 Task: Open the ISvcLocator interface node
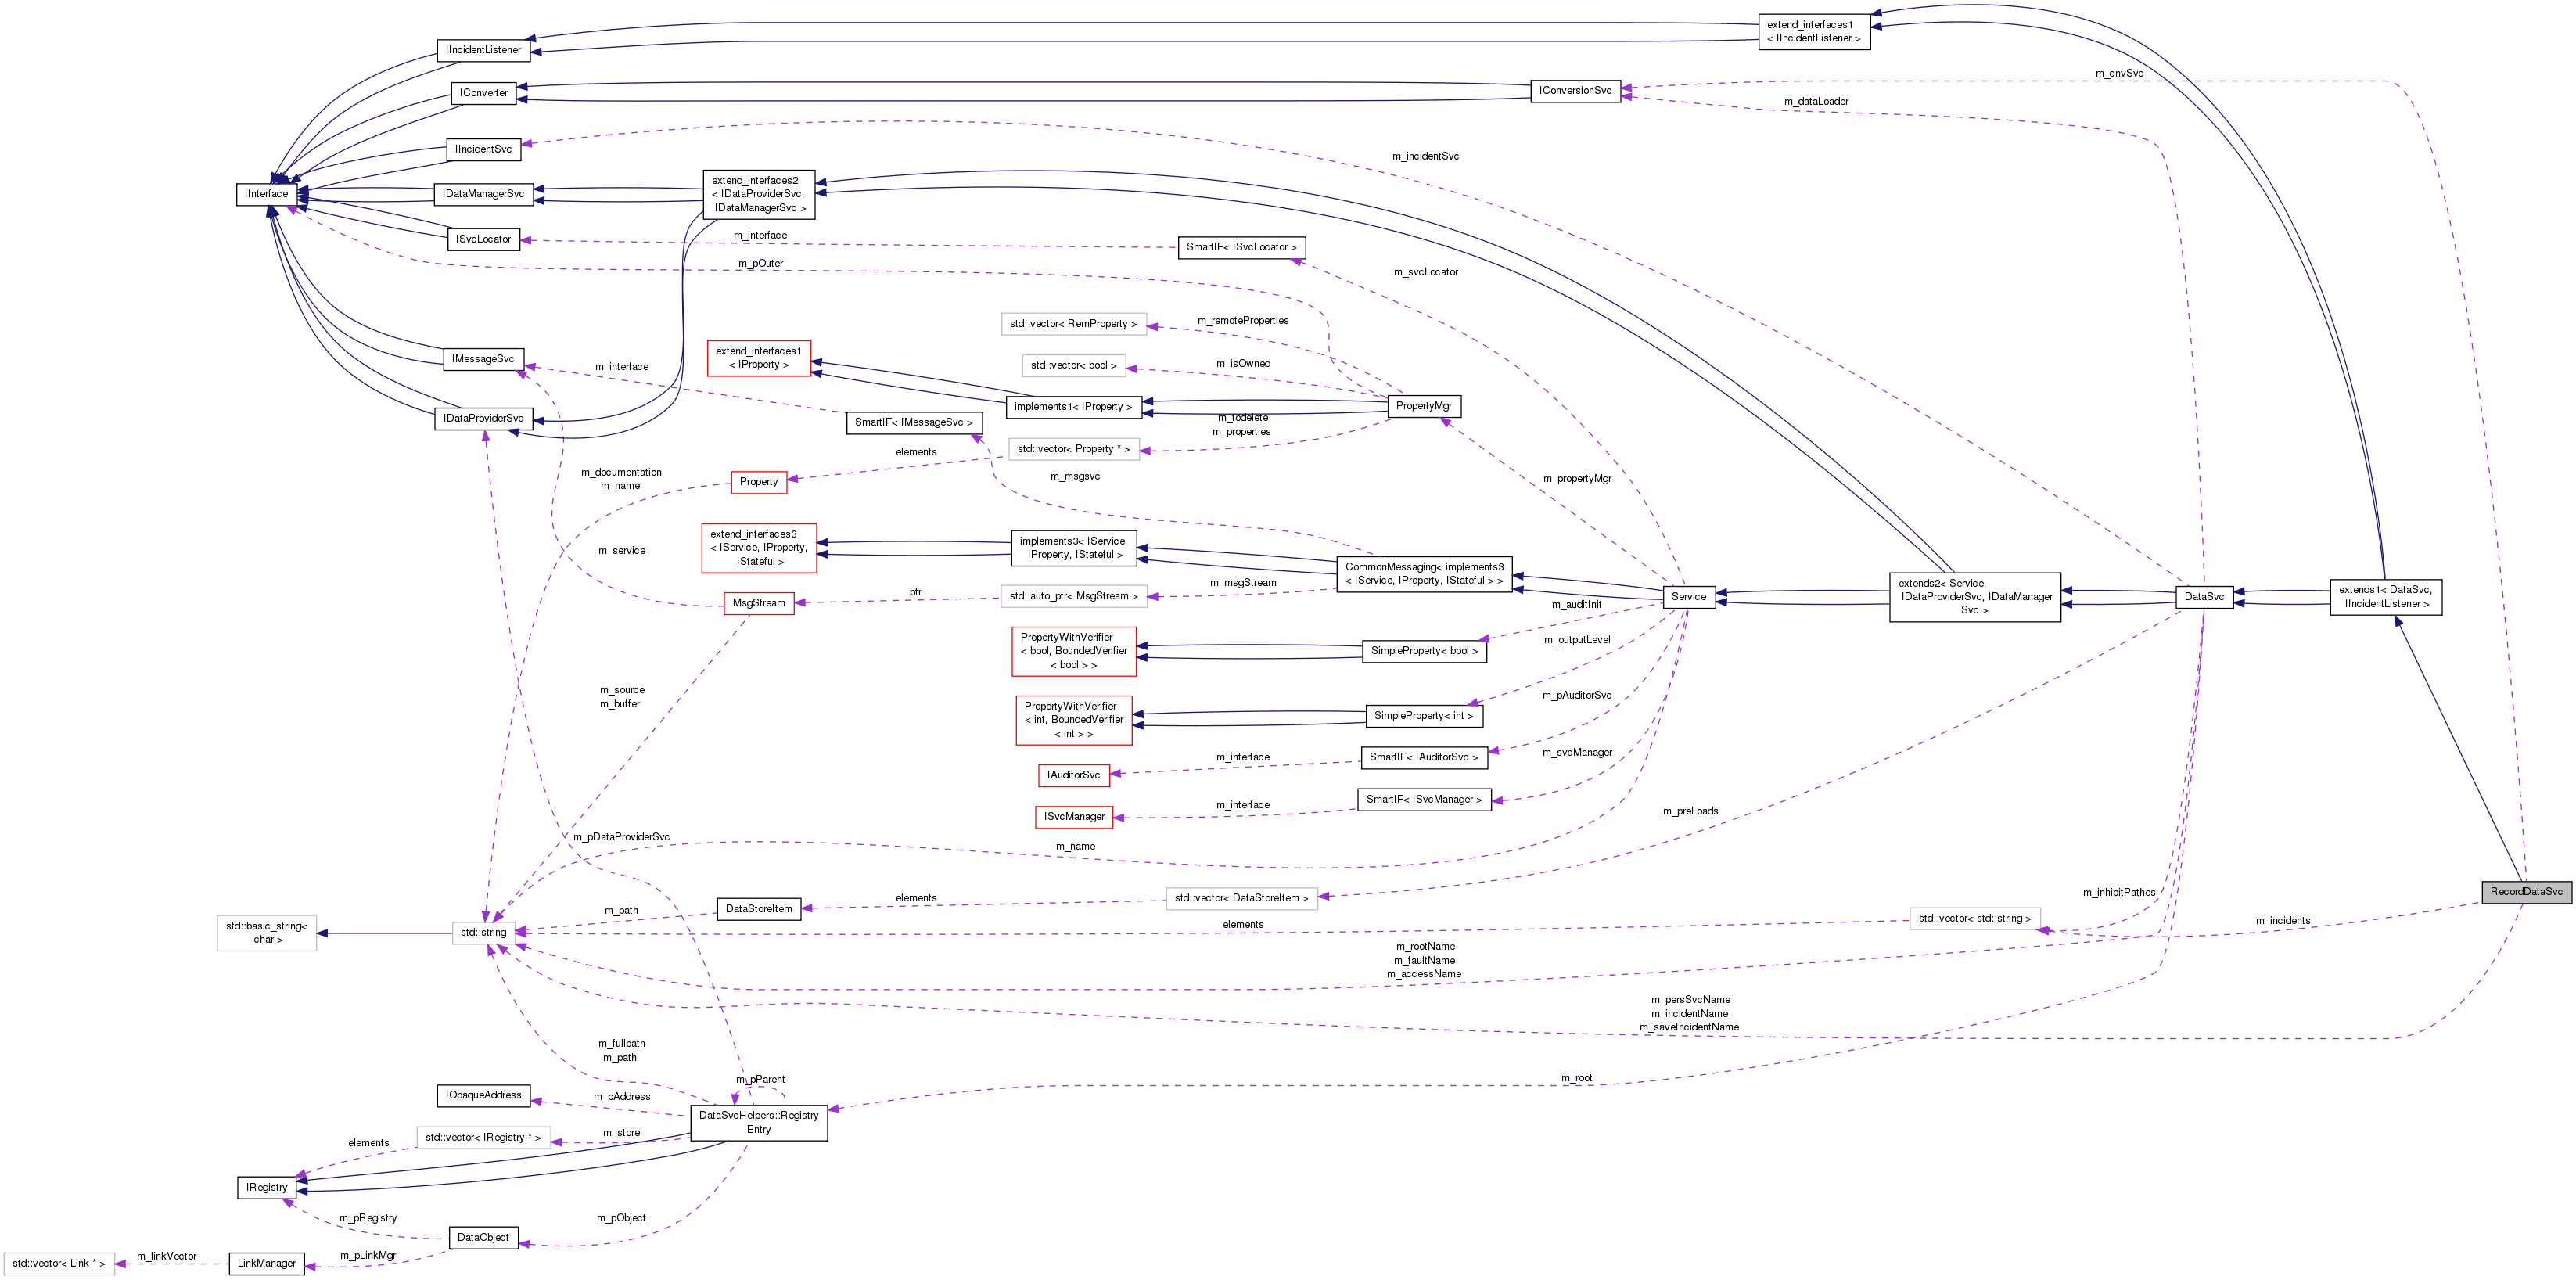[483, 239]
